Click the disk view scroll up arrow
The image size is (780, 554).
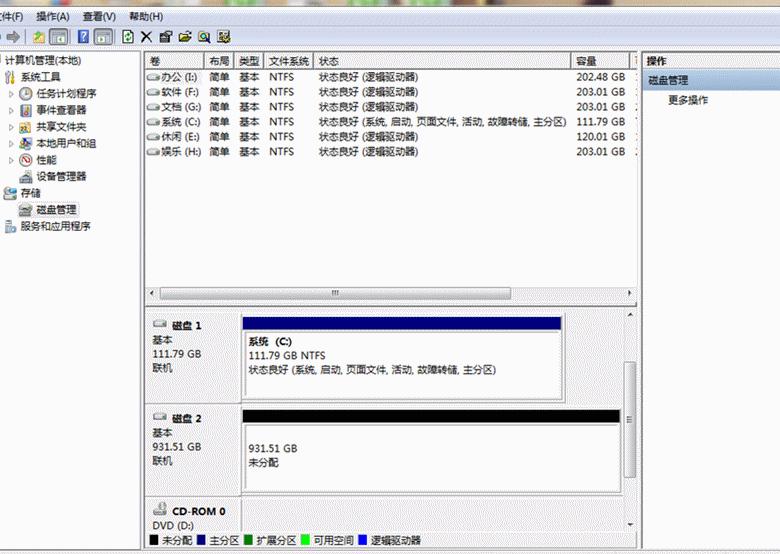click(x=630, y=315)
